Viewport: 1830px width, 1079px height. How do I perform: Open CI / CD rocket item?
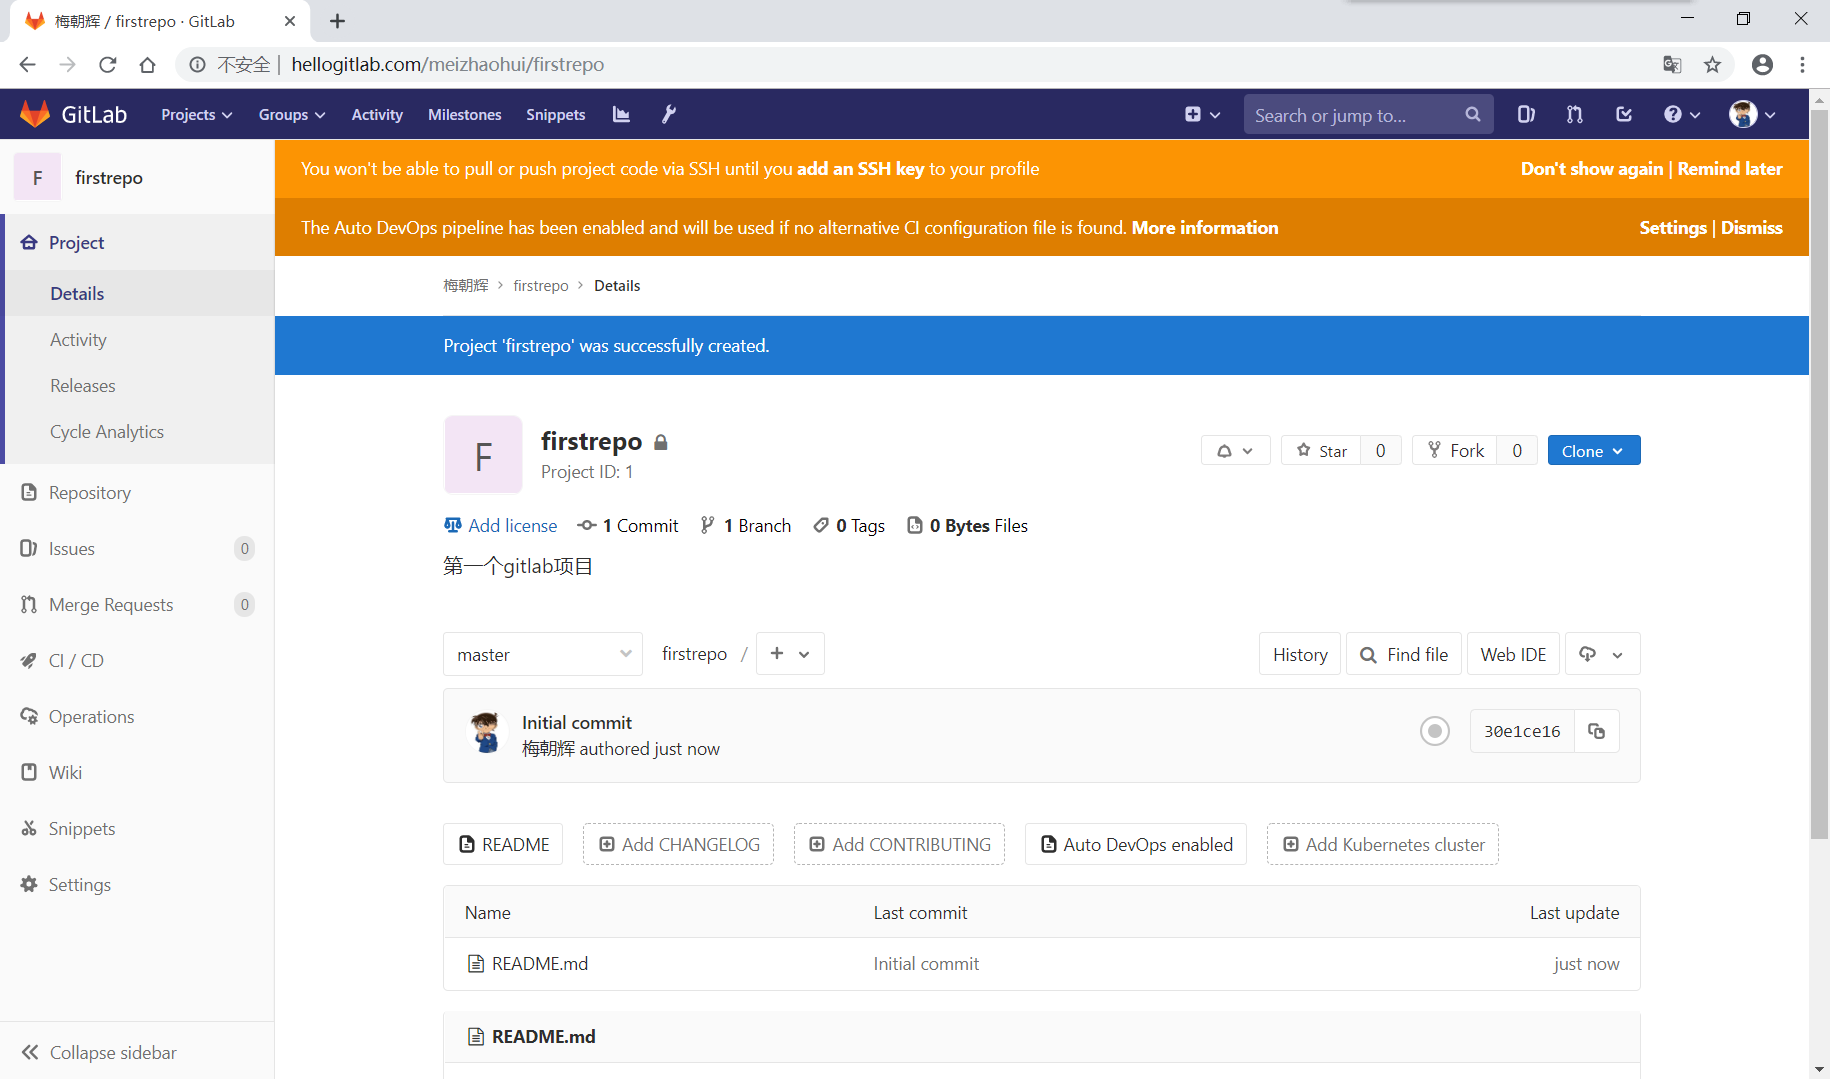pyautogui.click(x=137, y=660)
